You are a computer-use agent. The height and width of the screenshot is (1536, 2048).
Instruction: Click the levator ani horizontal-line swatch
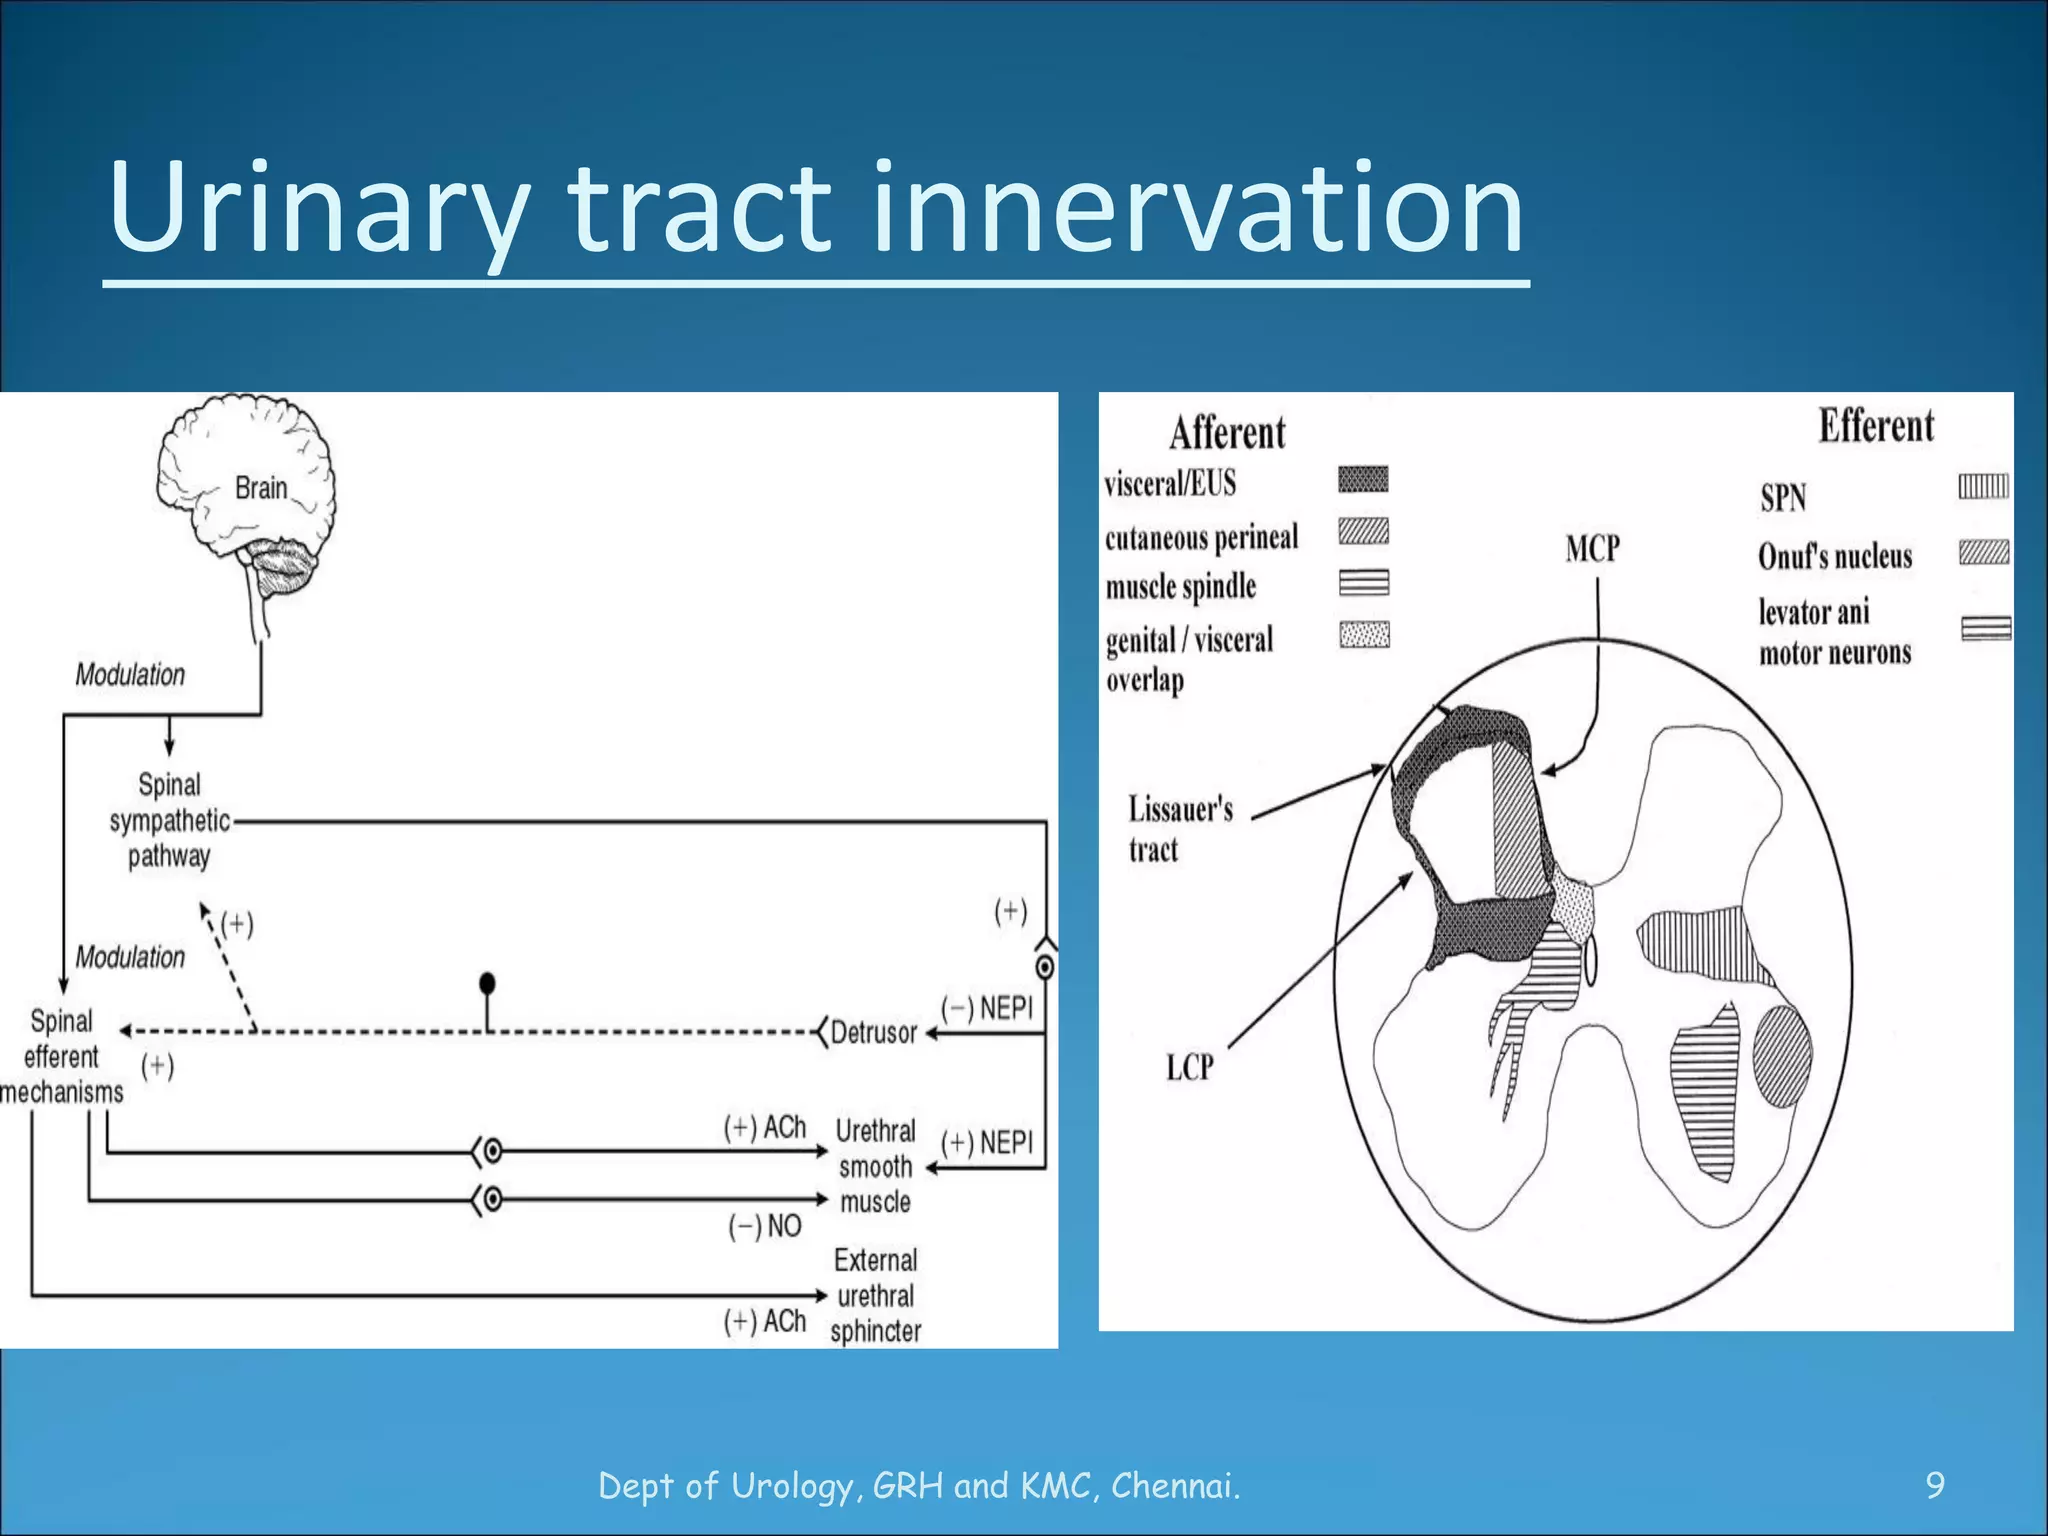(x=1986, y=628)
